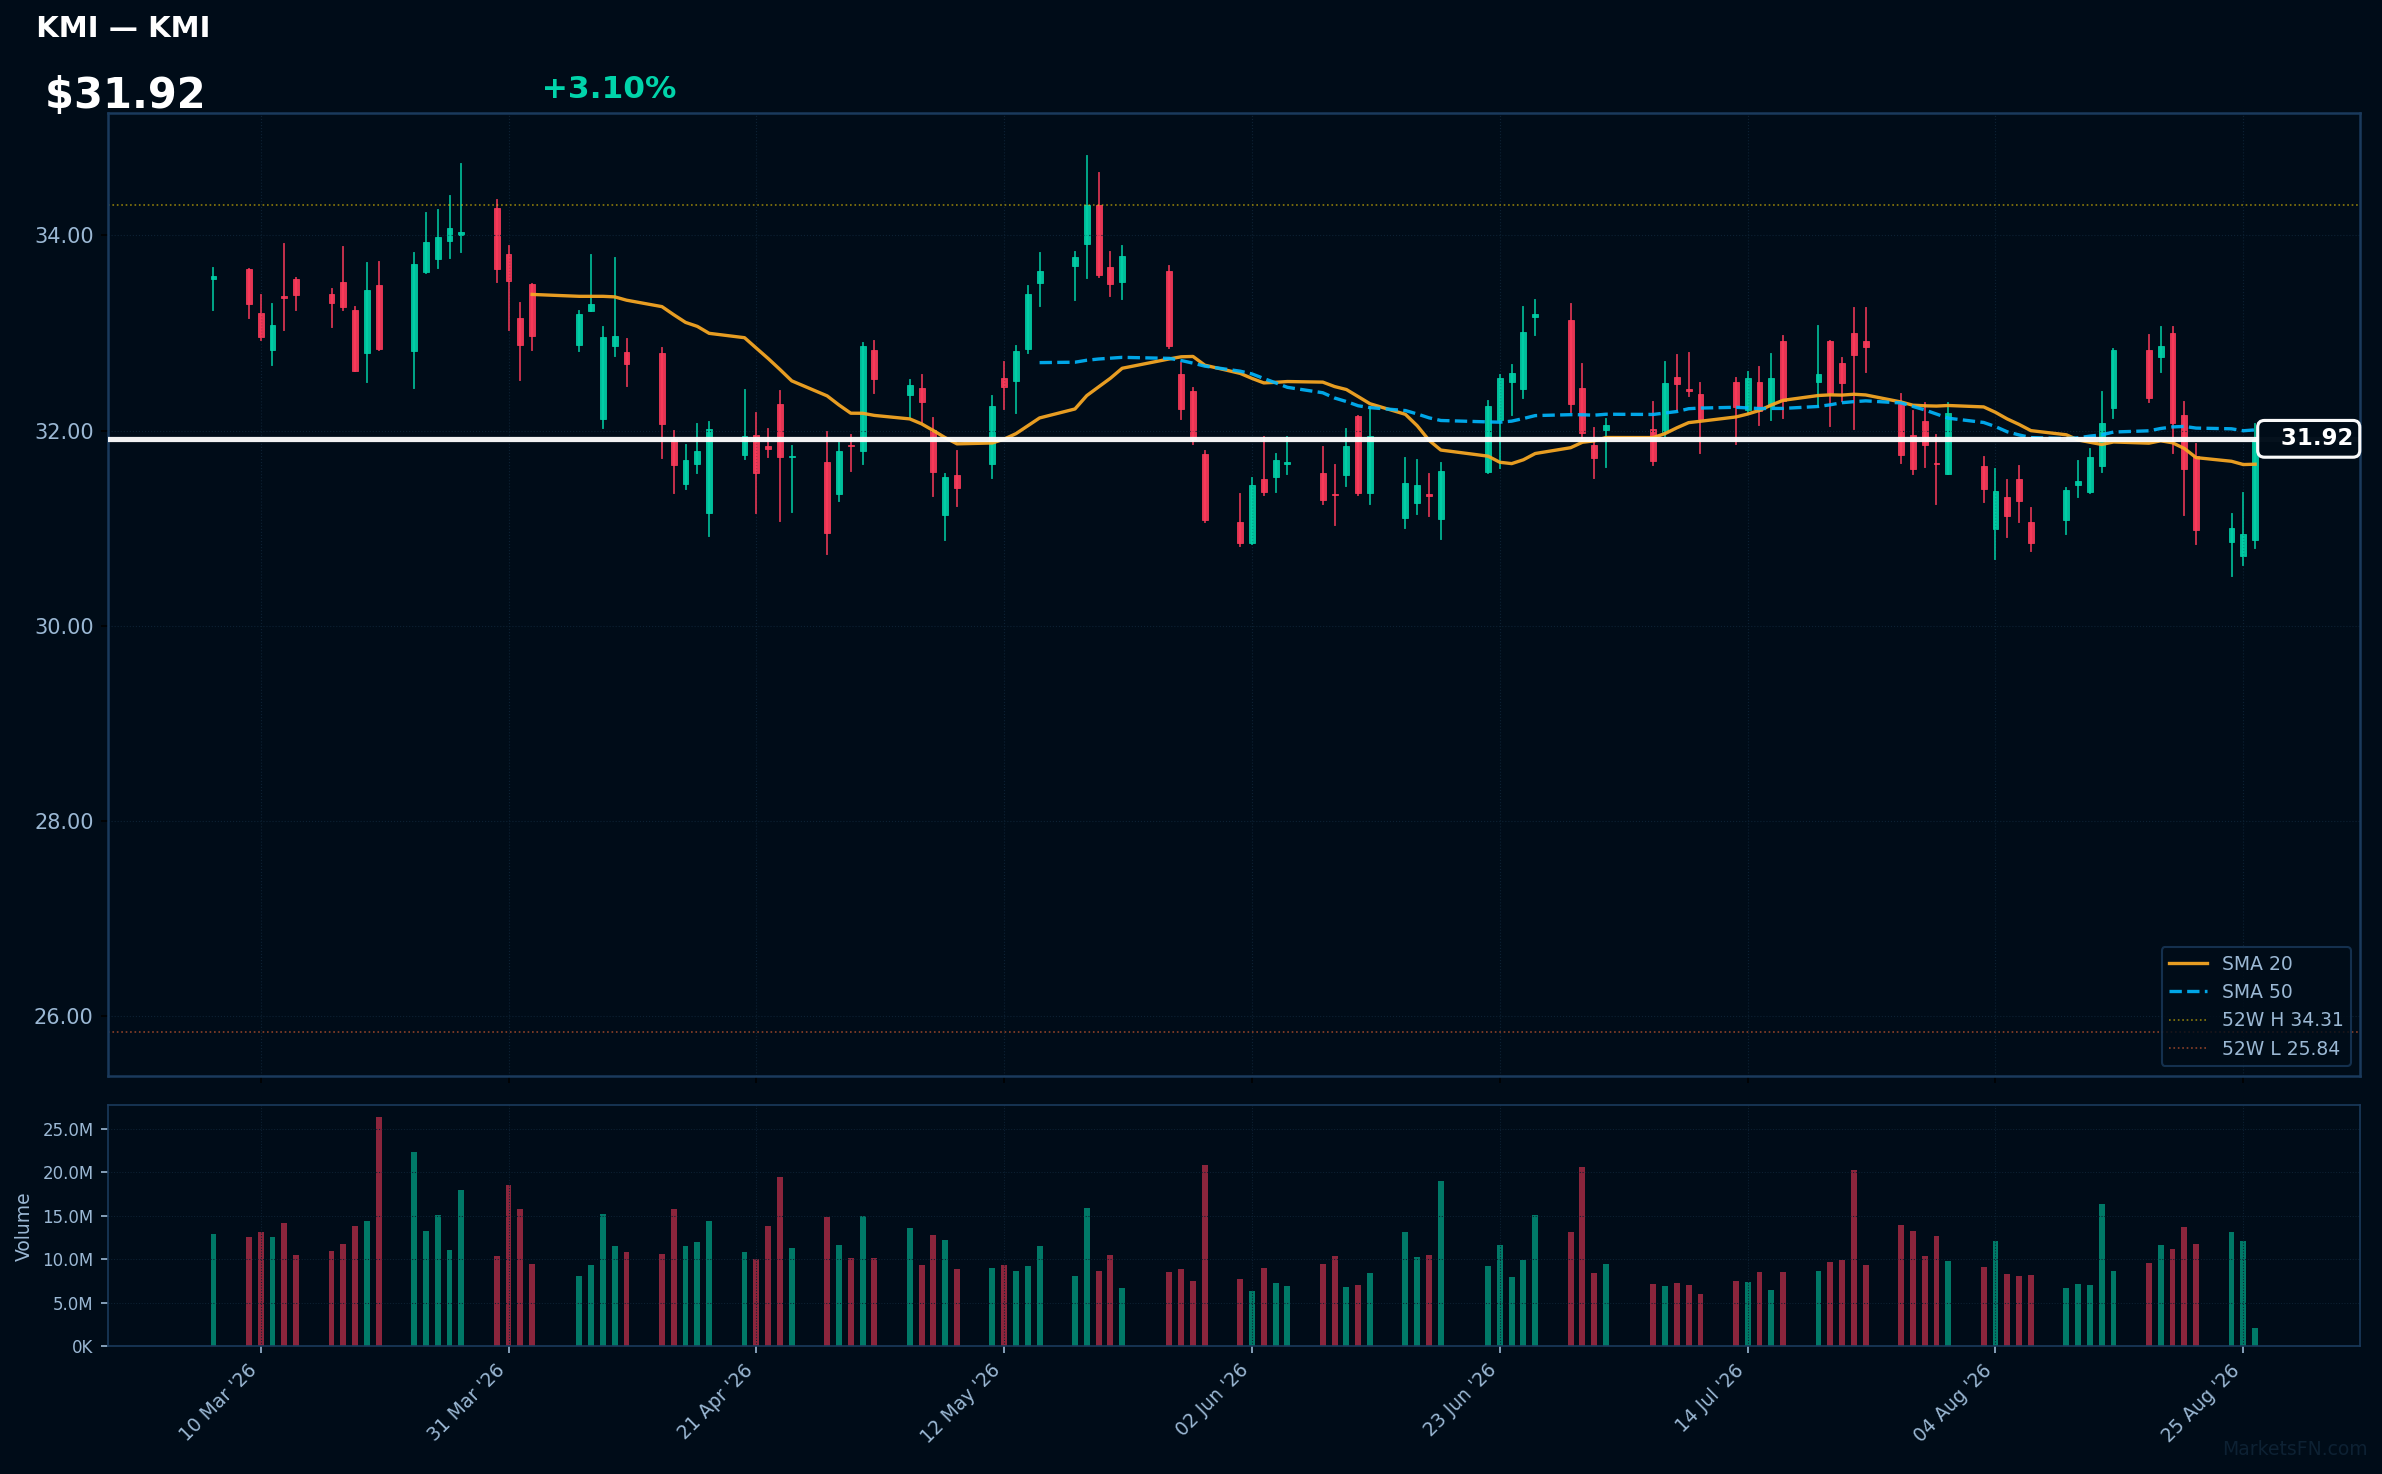Click the 21 Apr '26 date label
Image resolution: width=2382 pixels, height=1474 pixels.
coord(714,1402)
